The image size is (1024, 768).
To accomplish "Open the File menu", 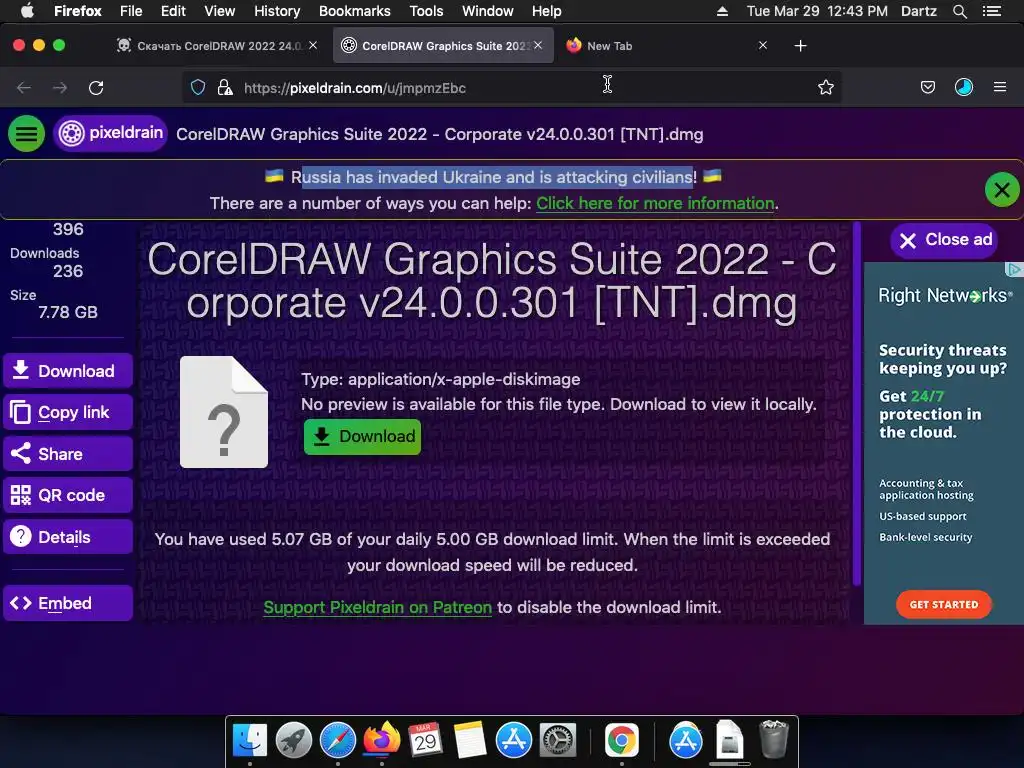I will coord(131,11).
